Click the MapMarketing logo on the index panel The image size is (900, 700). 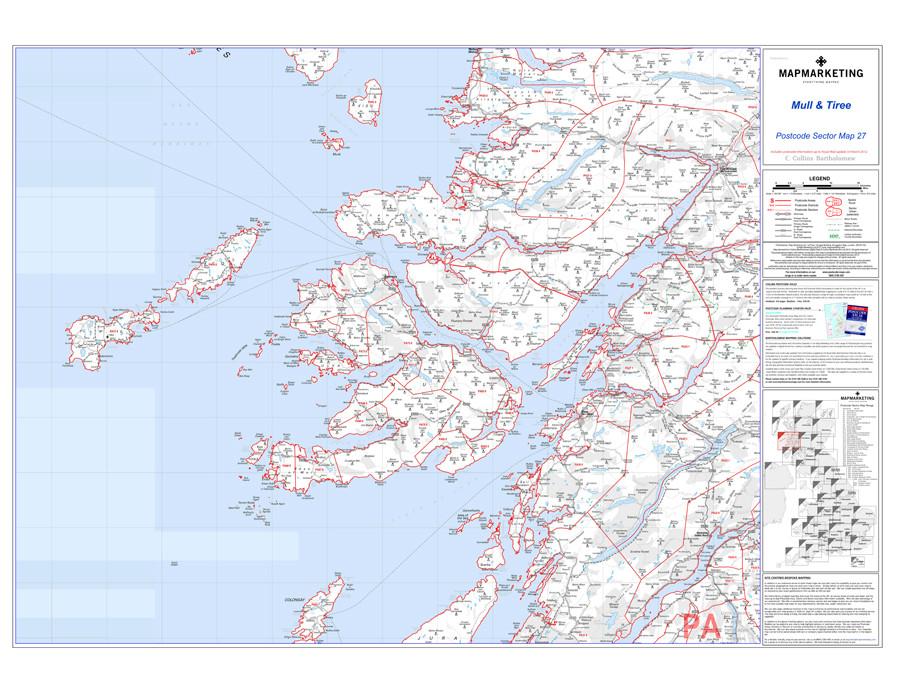click(x=858, y=397)
